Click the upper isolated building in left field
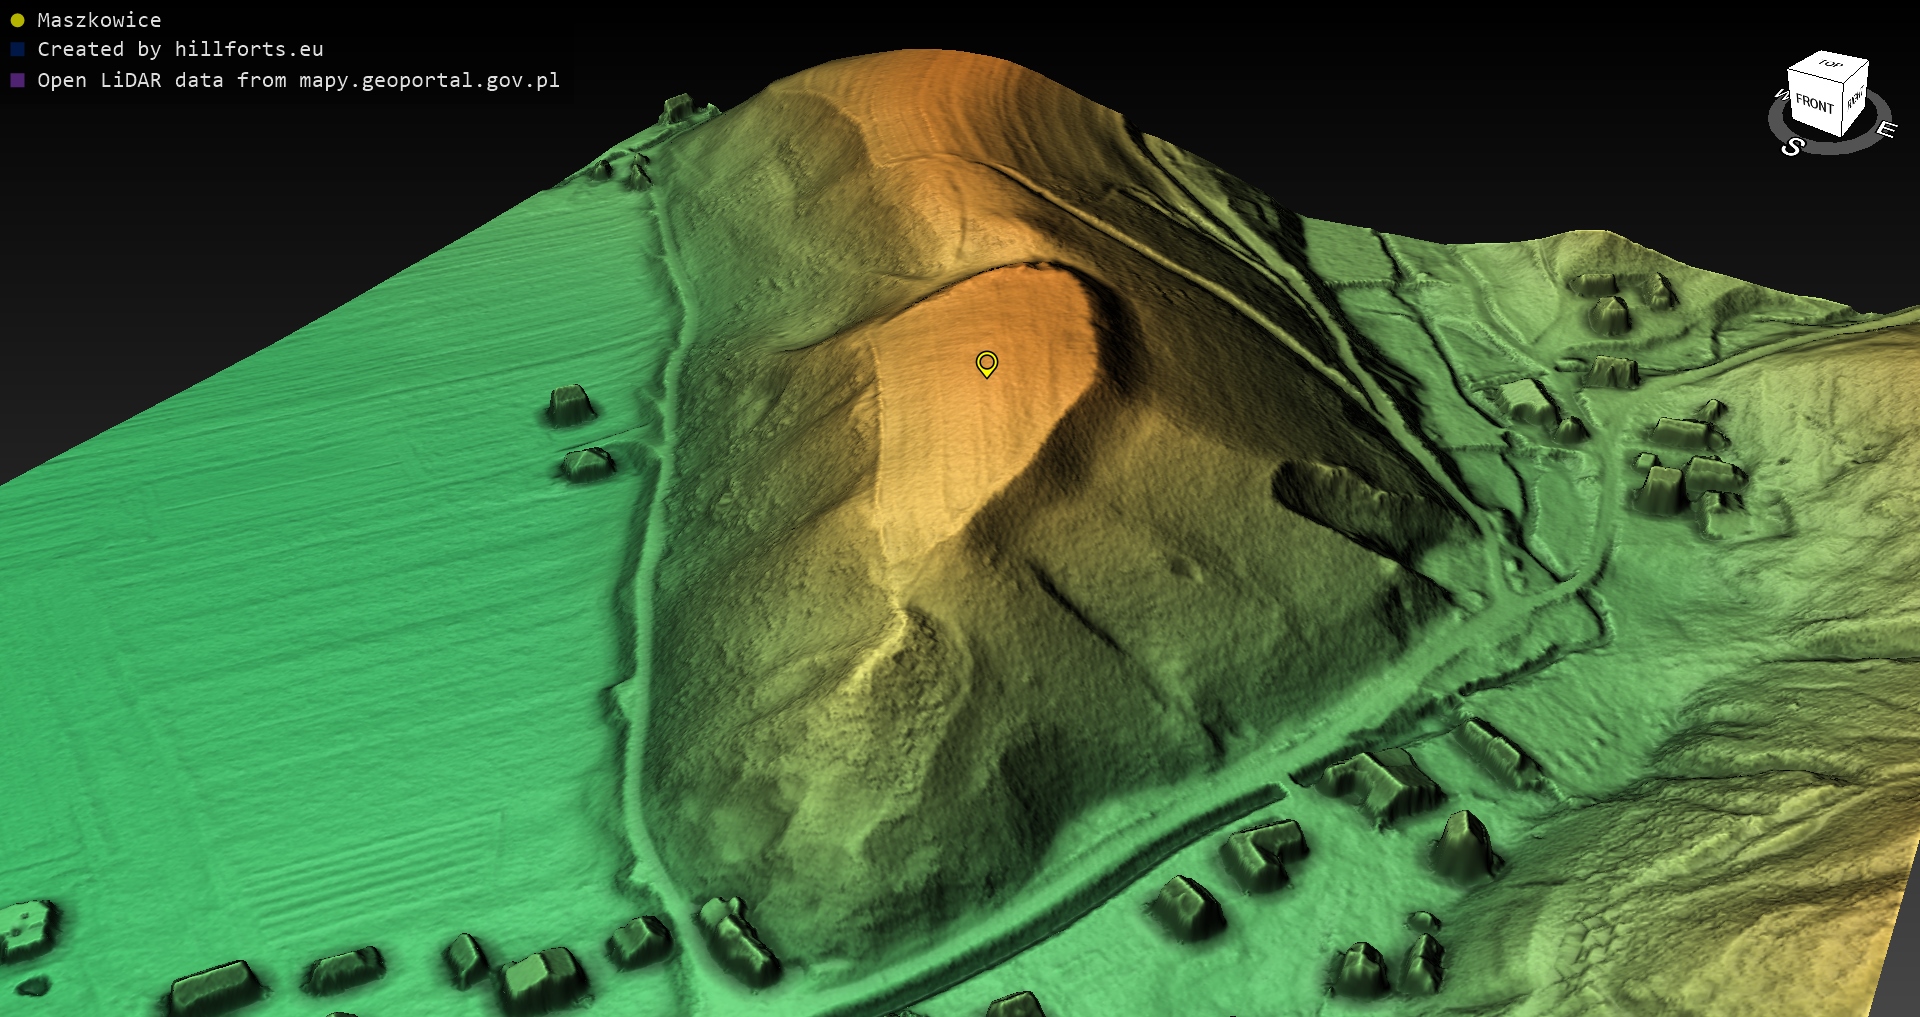Viewport: 1920px width, 1017px height. tap(570, 403)
